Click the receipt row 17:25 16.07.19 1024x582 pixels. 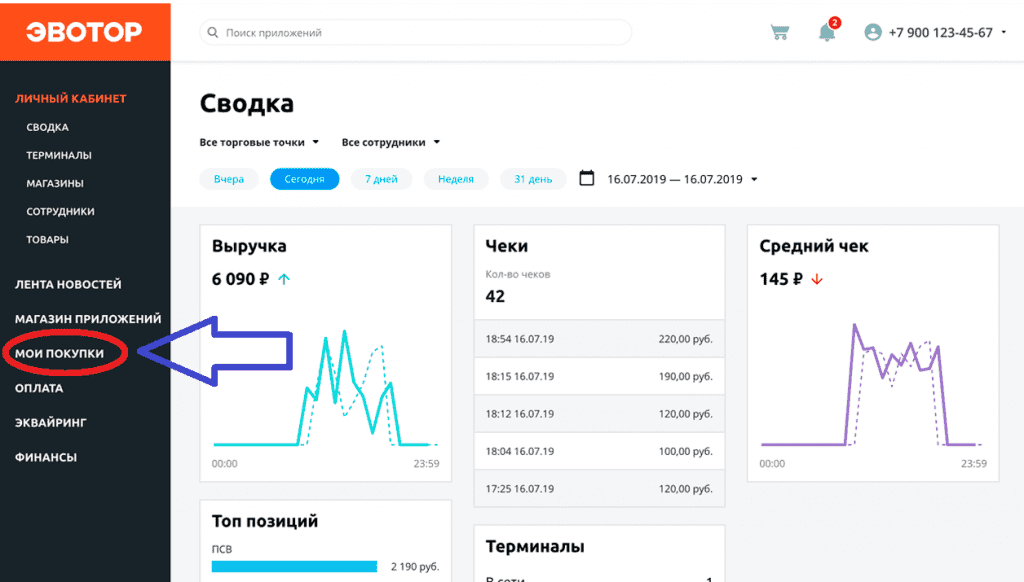pyautogui.click(x=599, y=489)
